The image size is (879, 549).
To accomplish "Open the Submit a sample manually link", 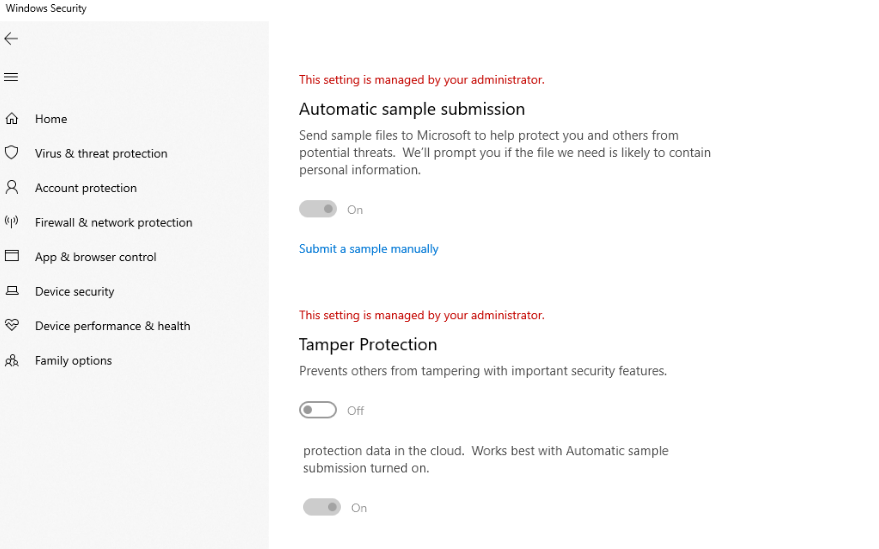I will click(x=368, y=249).
